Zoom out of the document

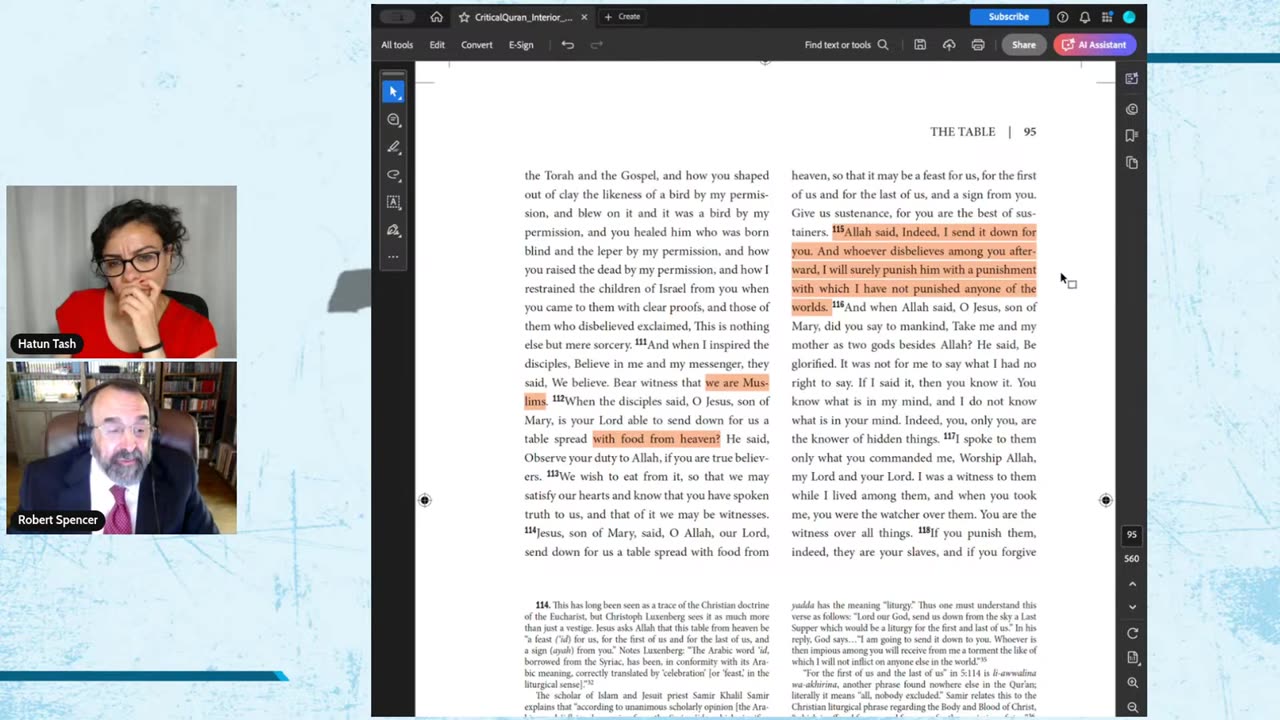click(x=1132, y=707)
